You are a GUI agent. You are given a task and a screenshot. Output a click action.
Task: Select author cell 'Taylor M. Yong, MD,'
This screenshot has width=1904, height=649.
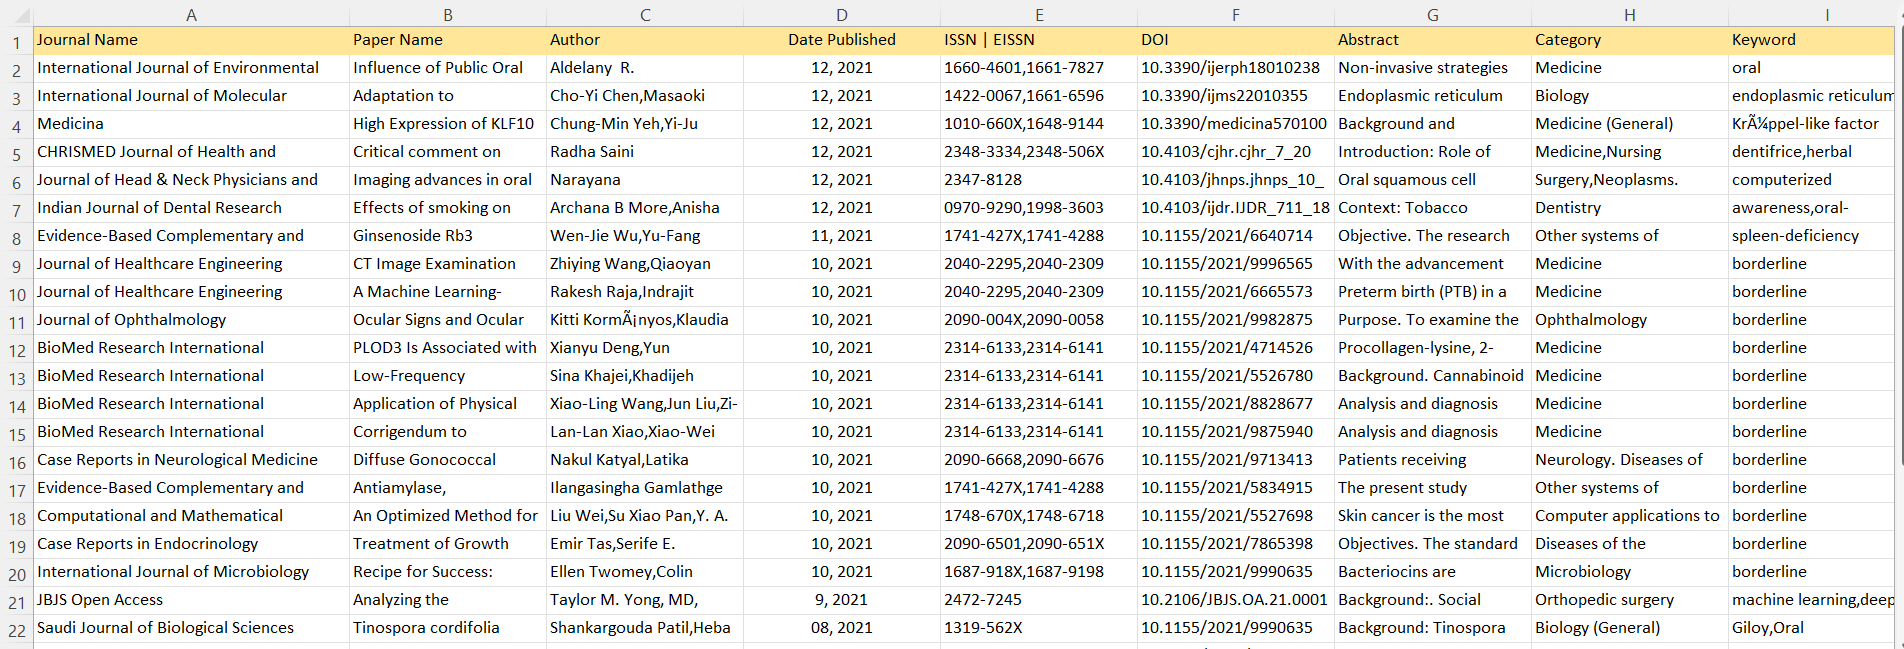(645, 600)
